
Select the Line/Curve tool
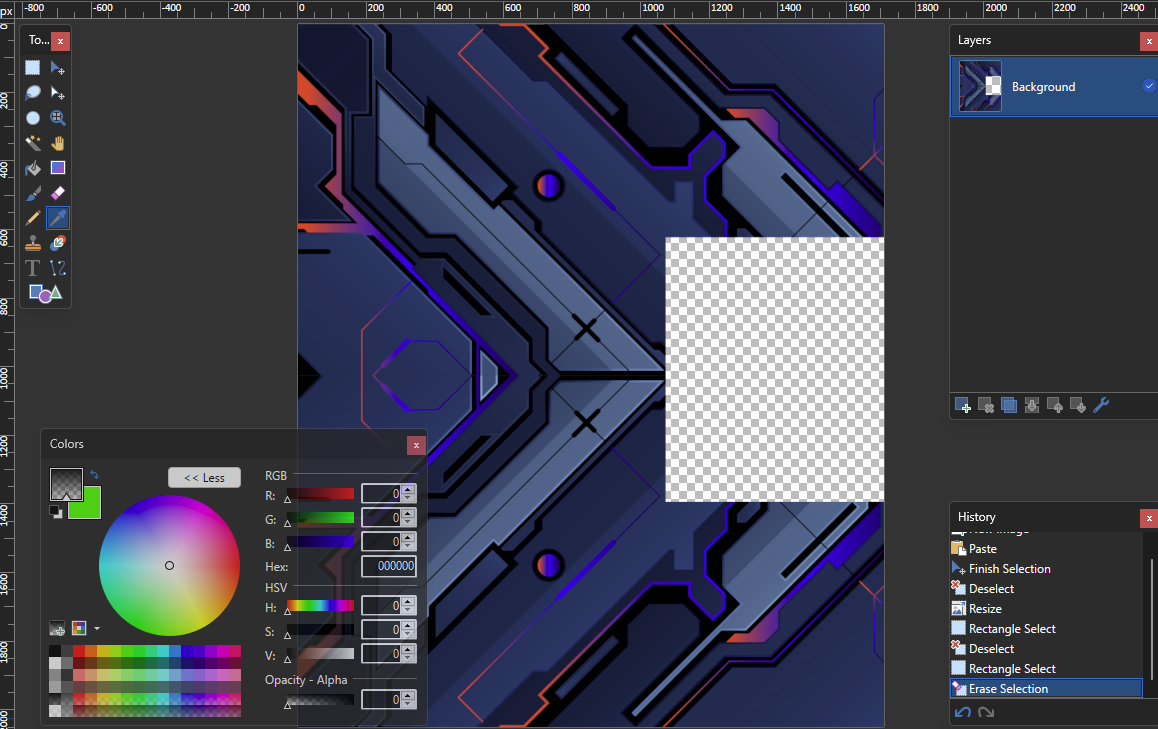point(58,268)
